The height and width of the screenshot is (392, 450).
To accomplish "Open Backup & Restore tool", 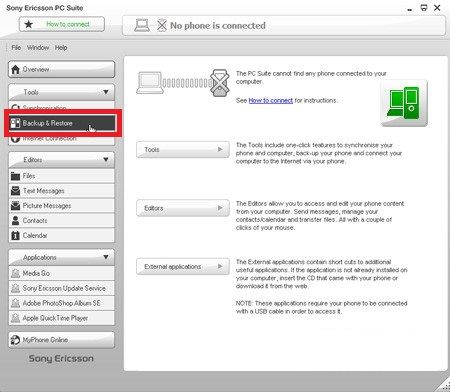I will 62,123.
